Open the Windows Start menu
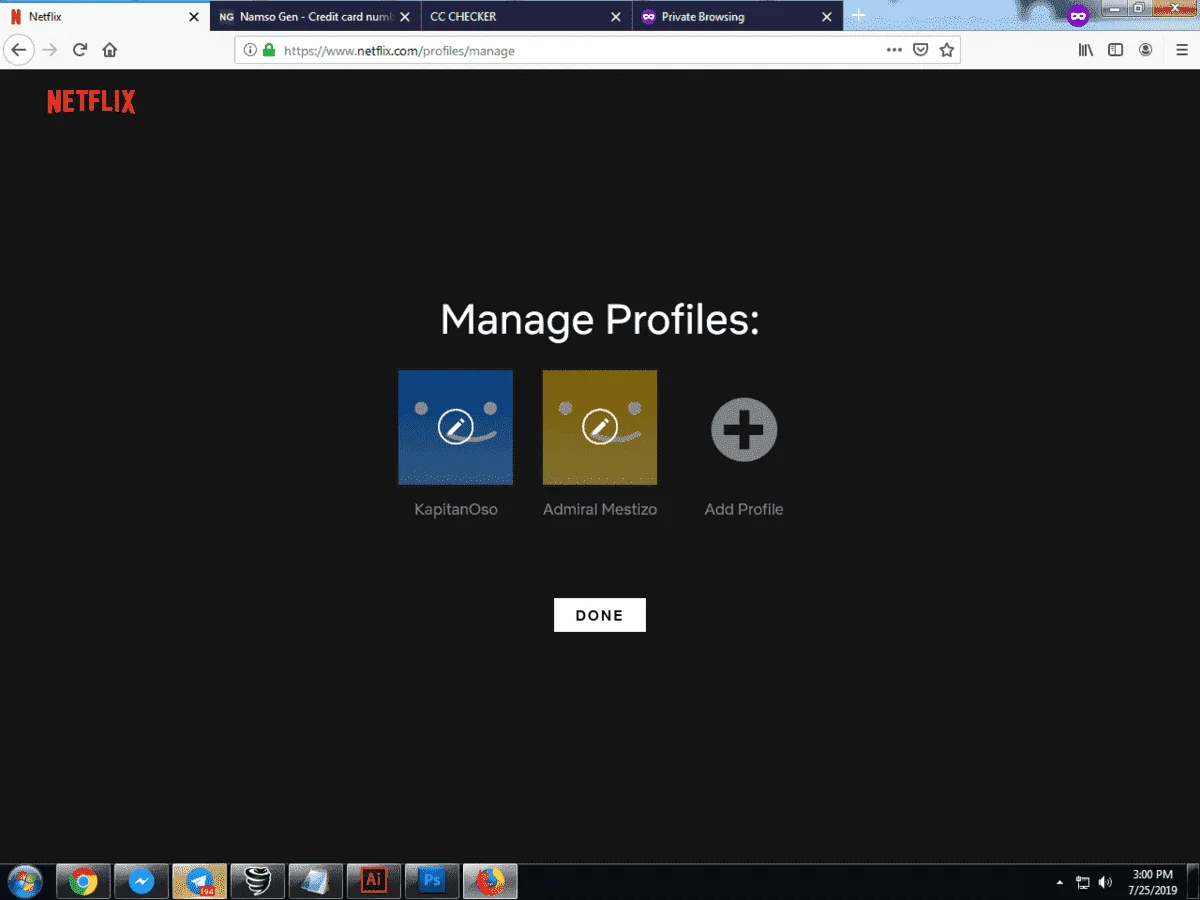The width and height of the screenshot is (1200, 900). click(x=25, y=882)
